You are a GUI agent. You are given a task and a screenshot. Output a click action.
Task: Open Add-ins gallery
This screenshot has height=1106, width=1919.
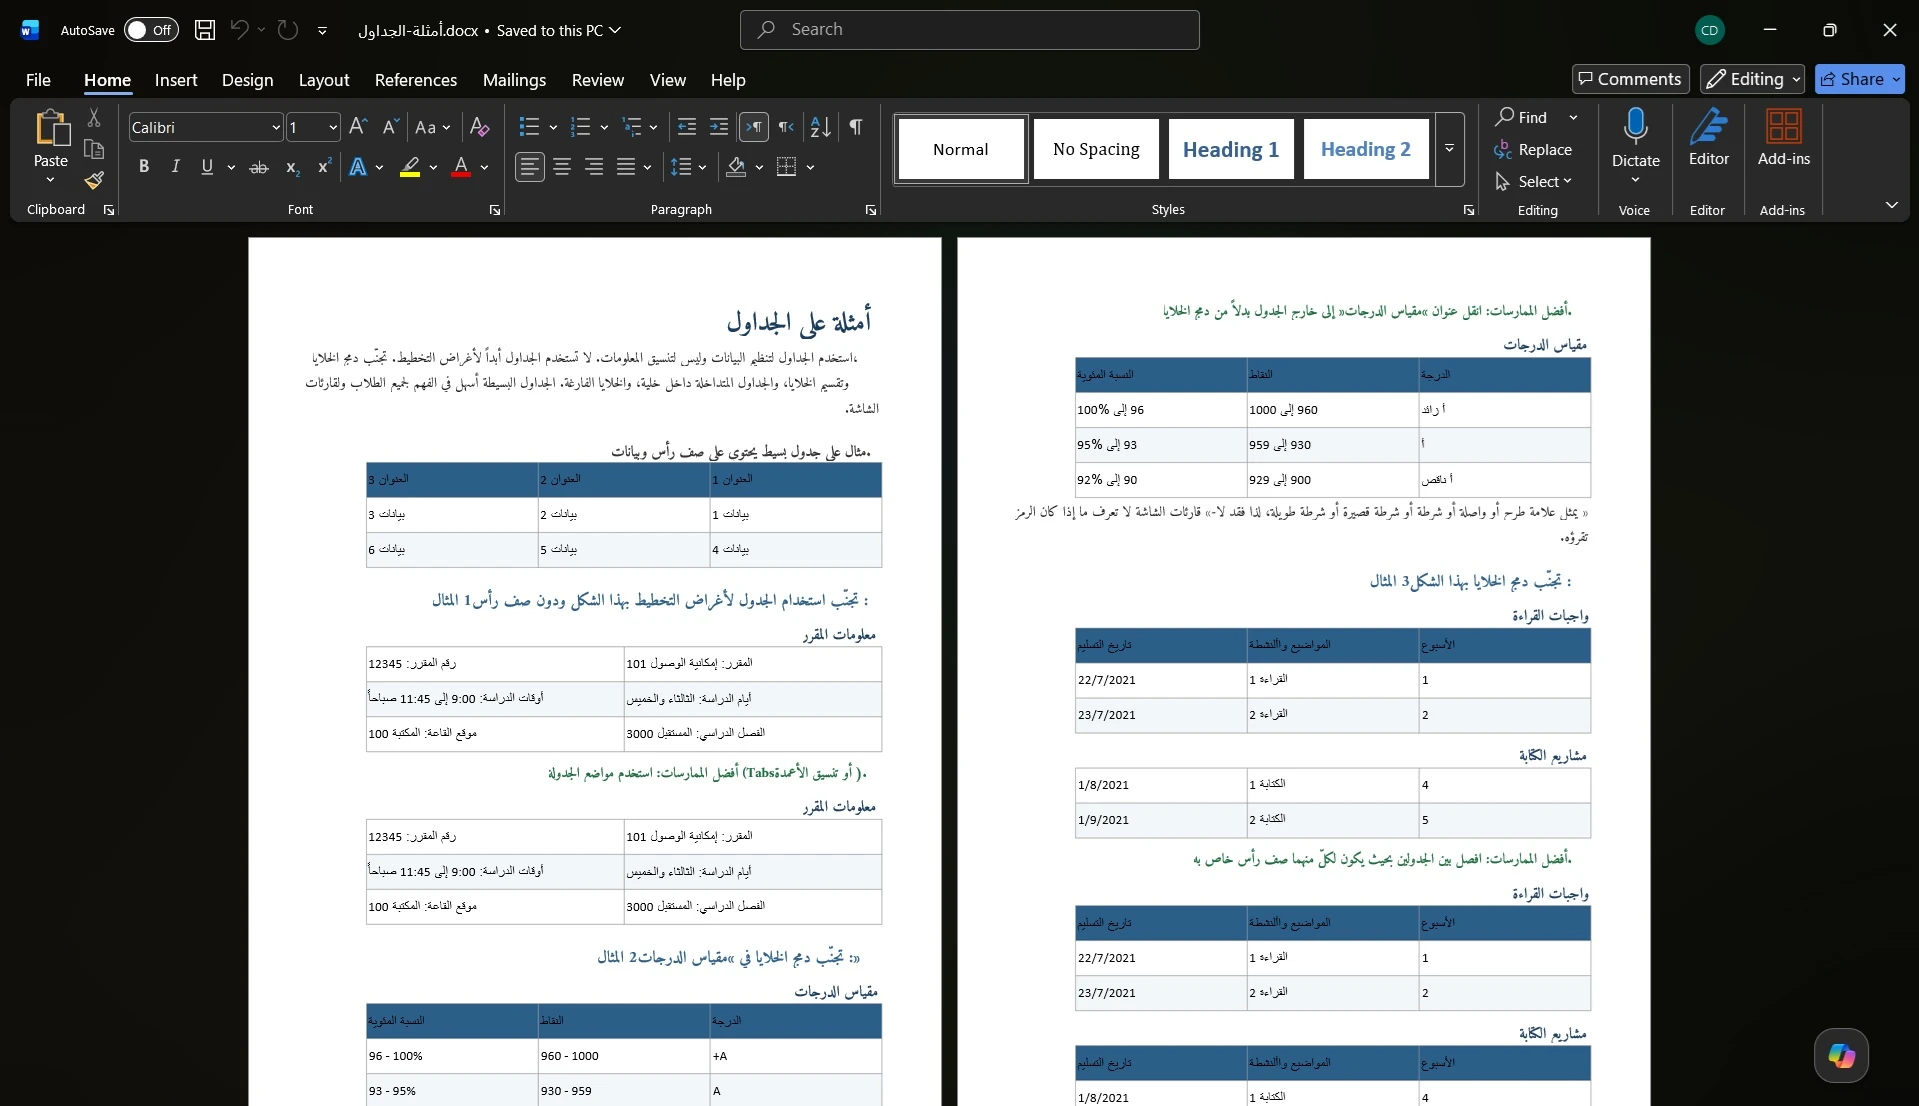click(x=1784, y=137)
